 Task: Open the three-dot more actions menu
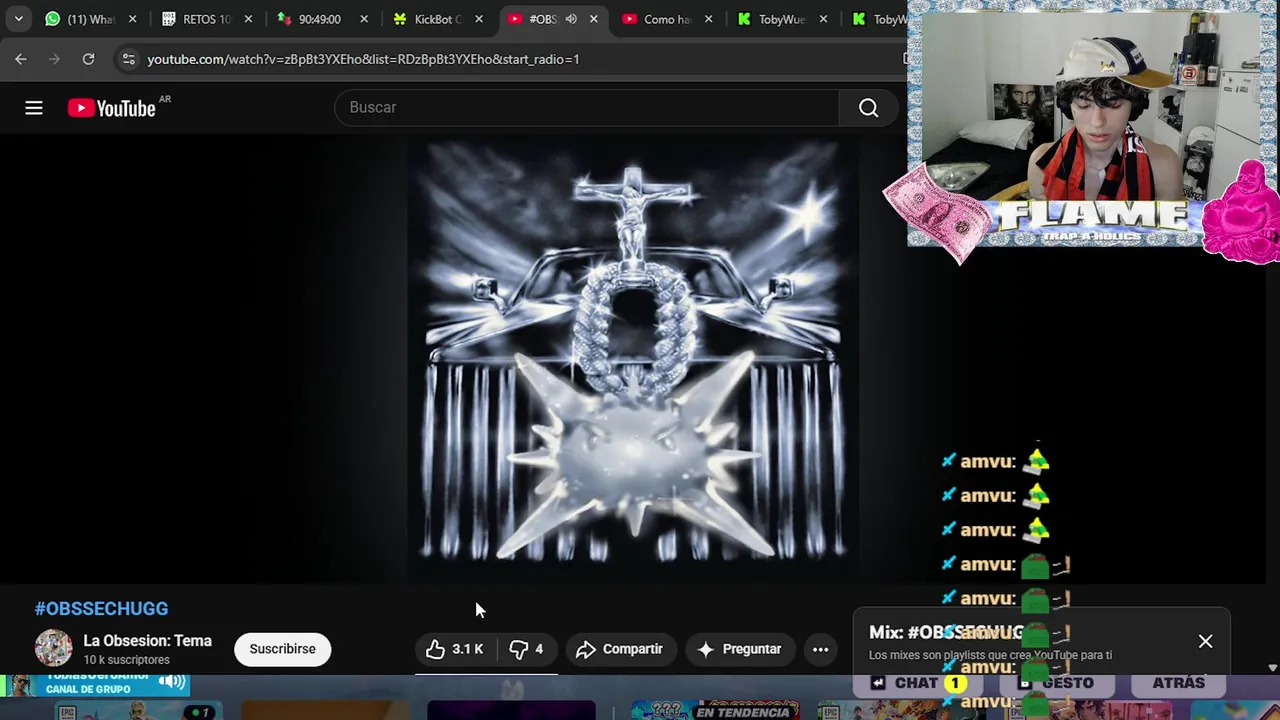click(820, 649)
